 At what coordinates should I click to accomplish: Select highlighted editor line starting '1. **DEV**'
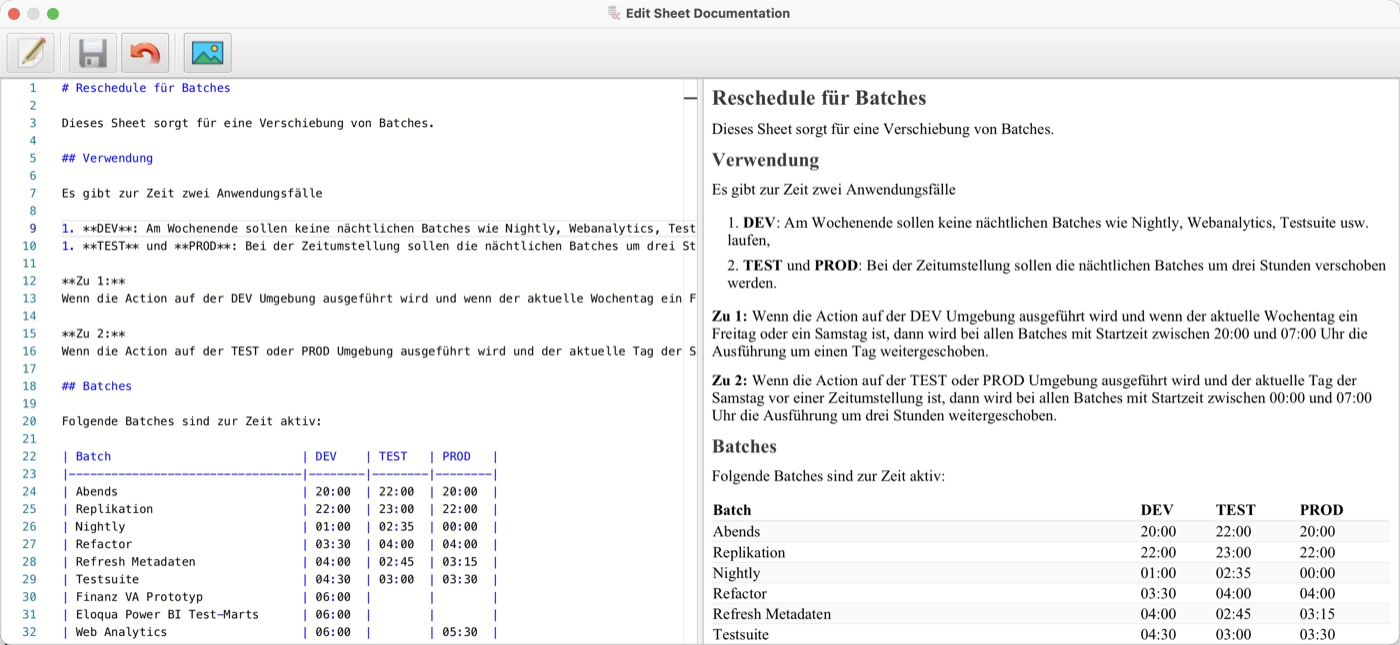[x=379, y=228]
